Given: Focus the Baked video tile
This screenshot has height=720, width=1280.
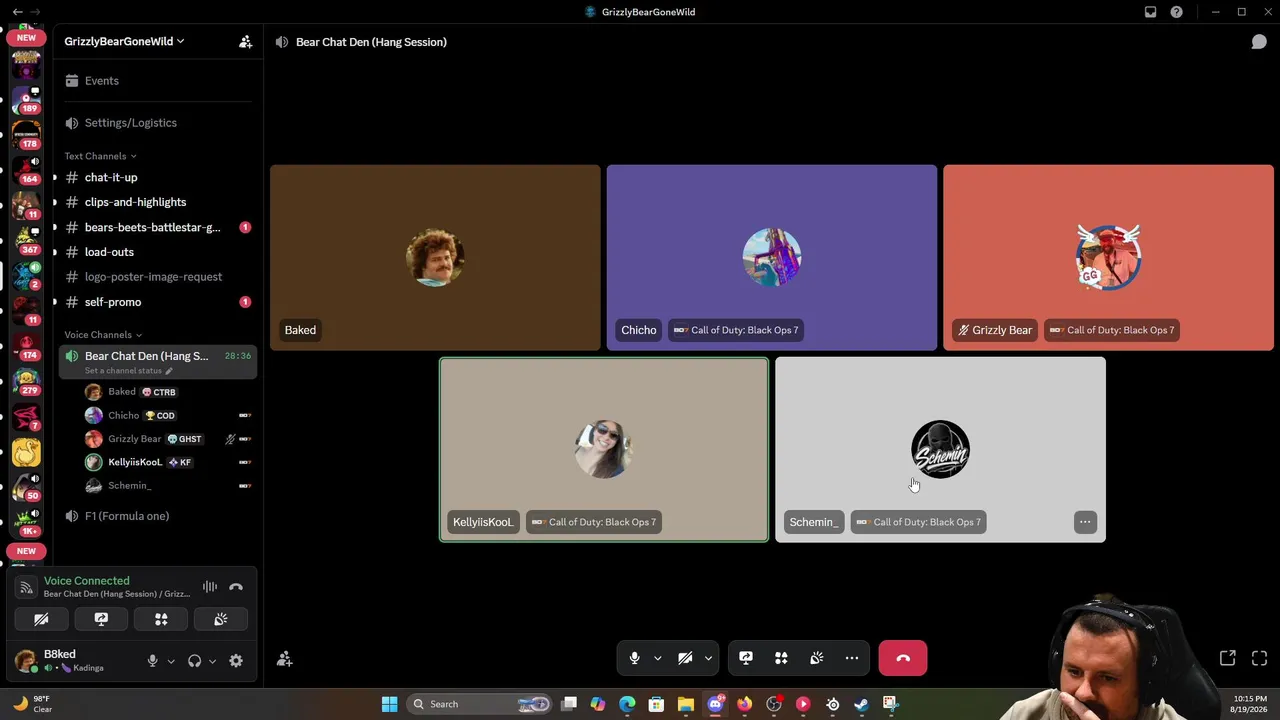Looking at the screenshot, I should click(x=435, y=258).
